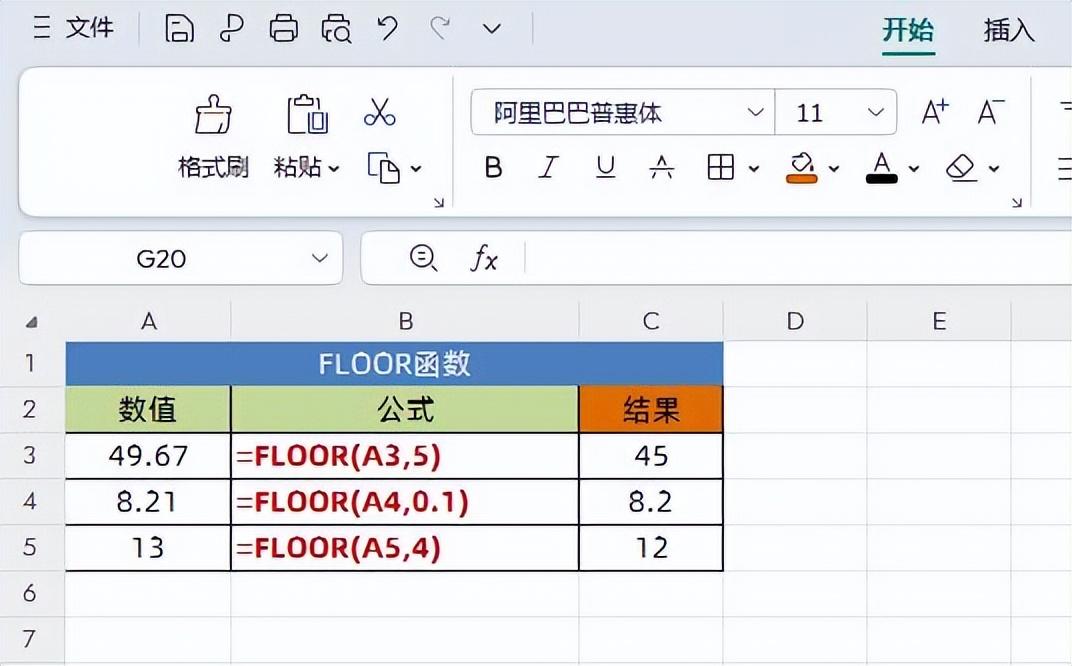1072x666 pixels.
Task: Select cell containing 13
Action: (x=148, y=548)
